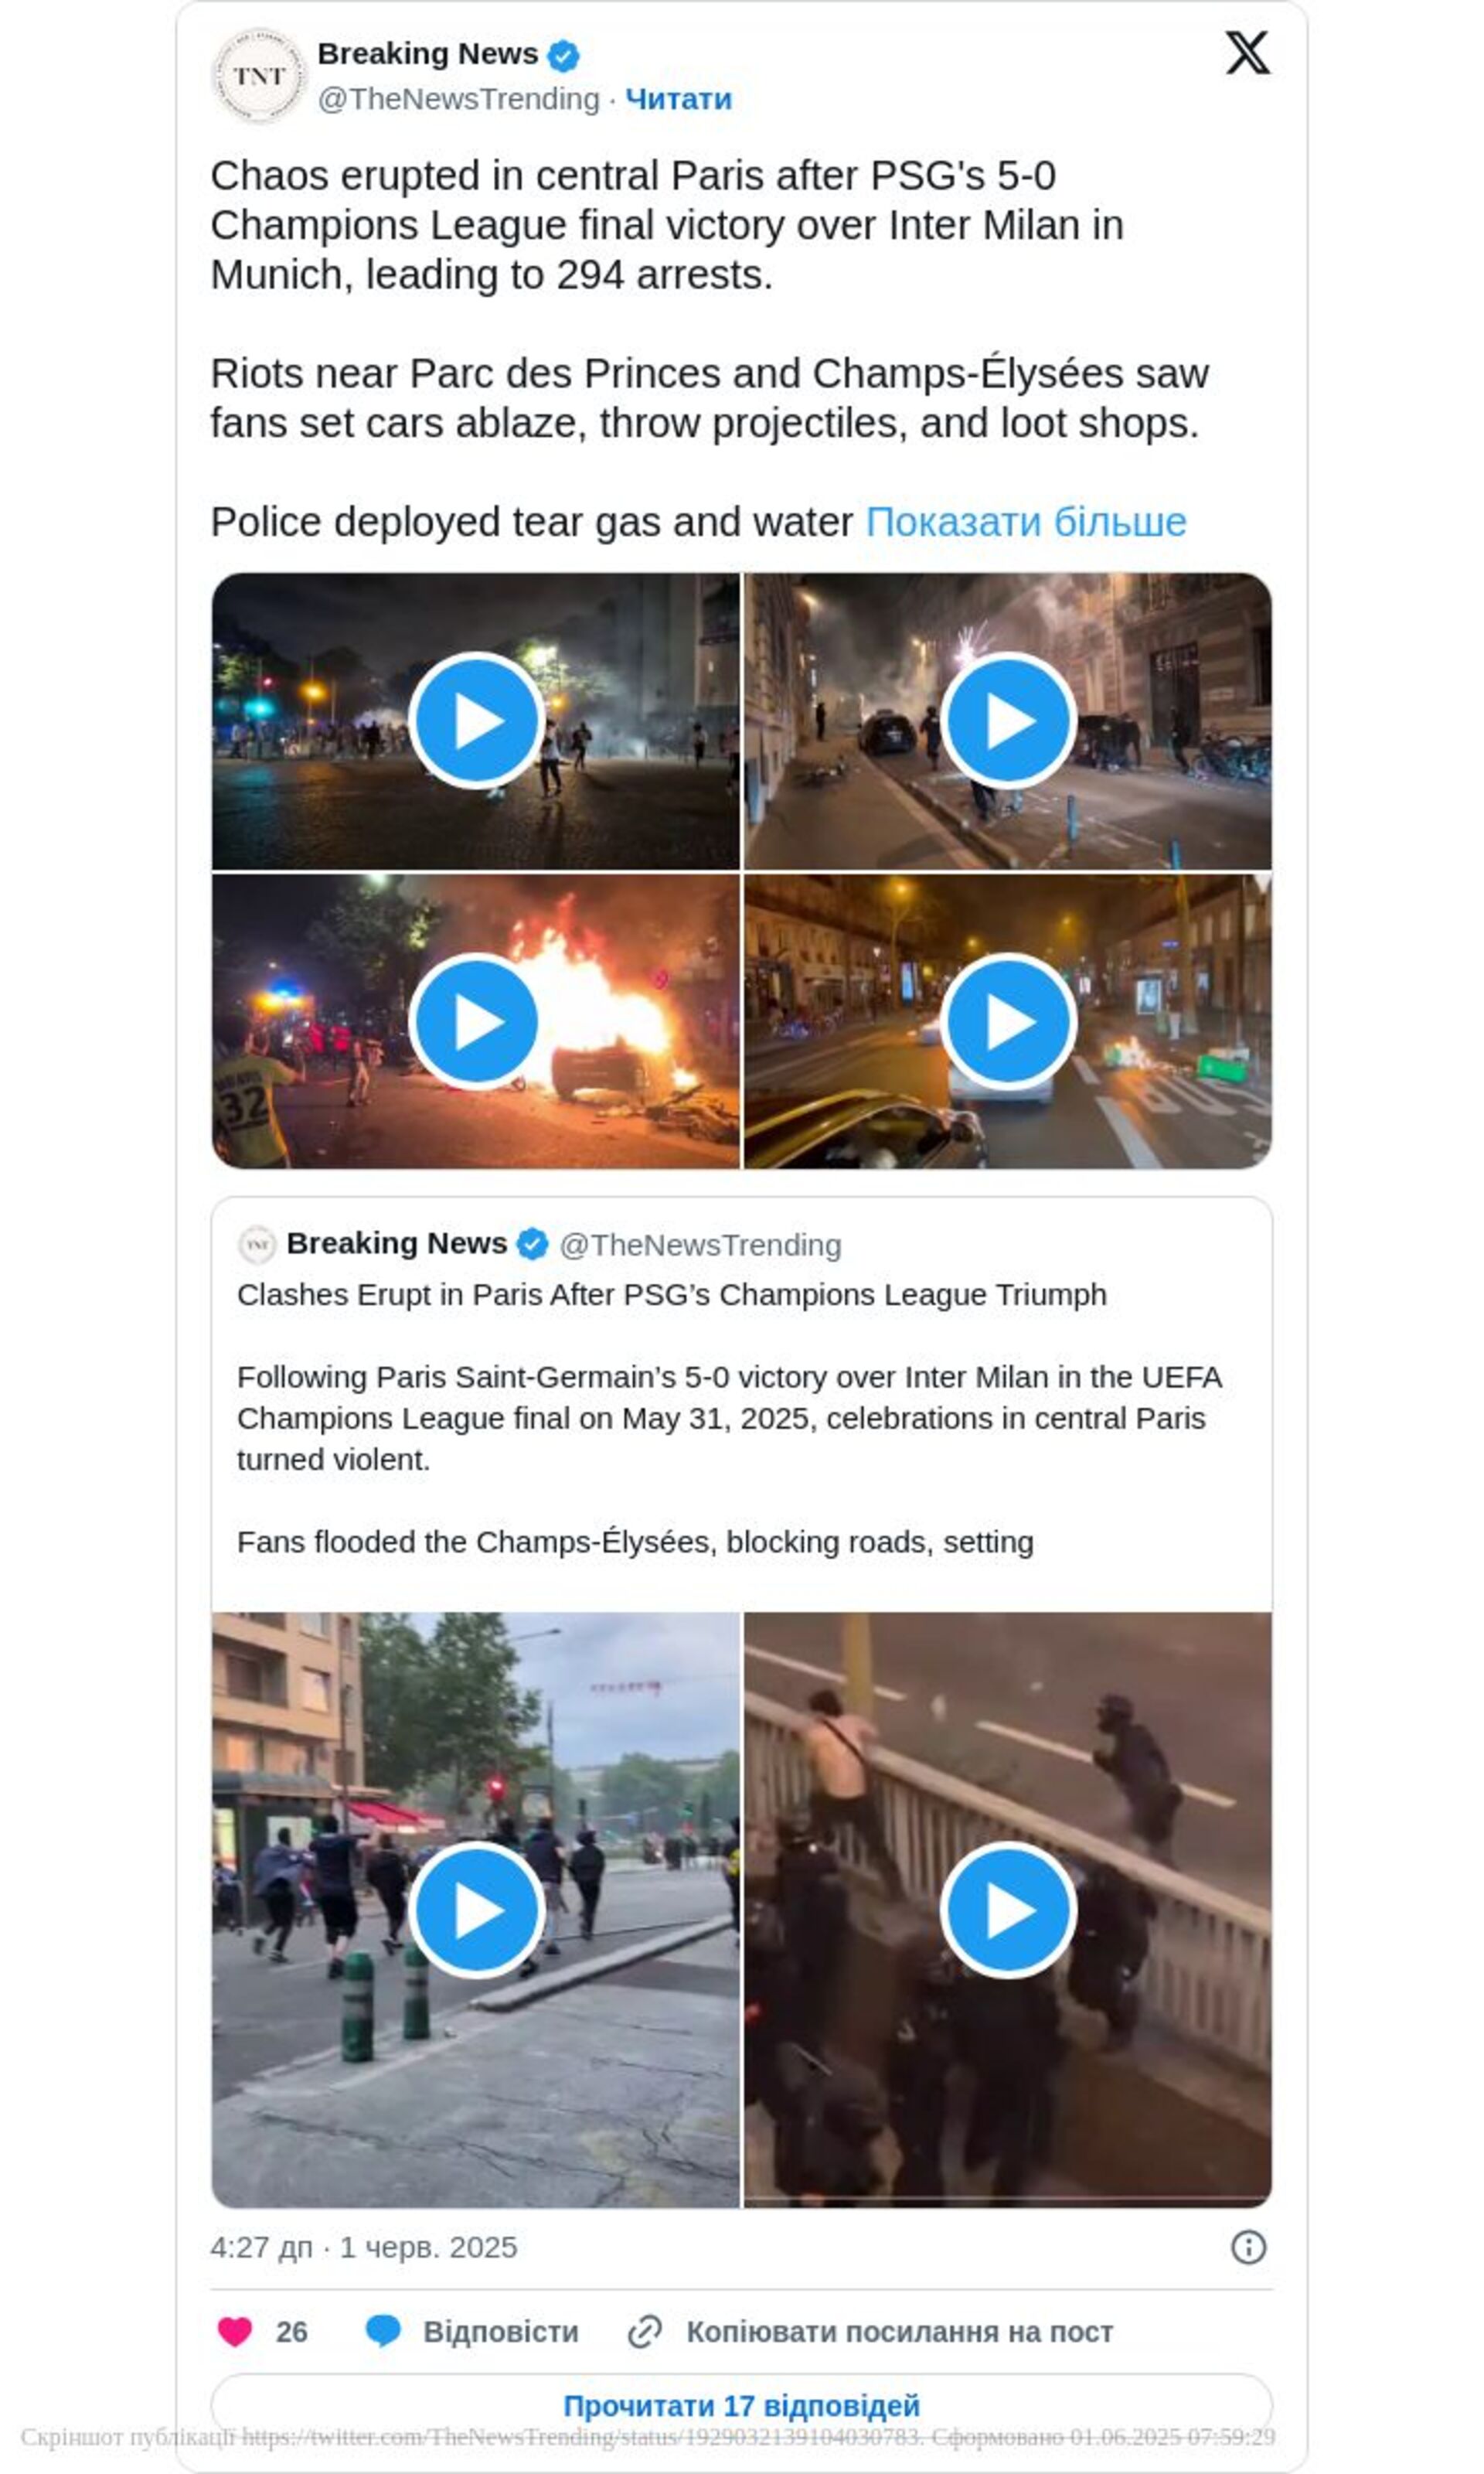Open the @TheNewsTrending handle in the header
The height and width of the screenshot is (2474, 1484).
[459, 99]
